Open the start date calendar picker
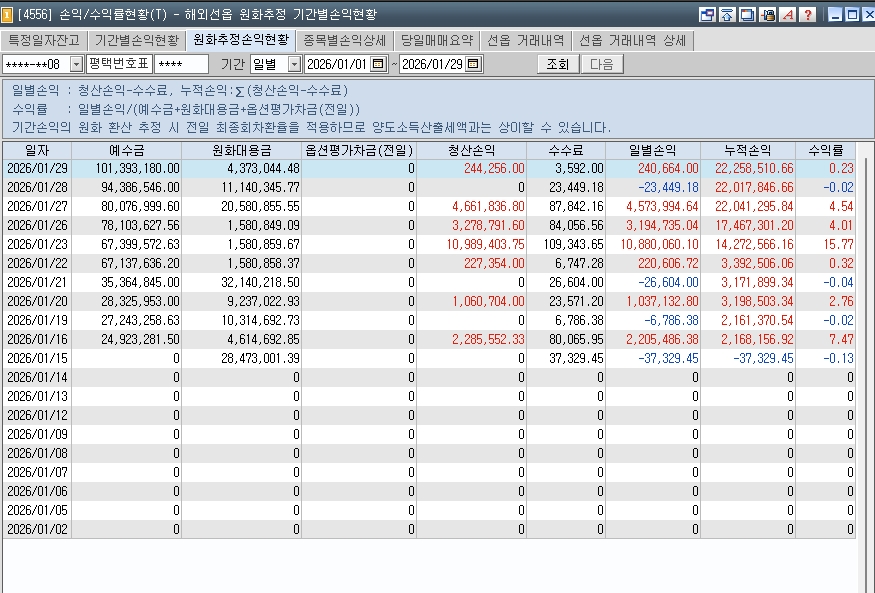This screenshot has height=593, width=875. 378,64
